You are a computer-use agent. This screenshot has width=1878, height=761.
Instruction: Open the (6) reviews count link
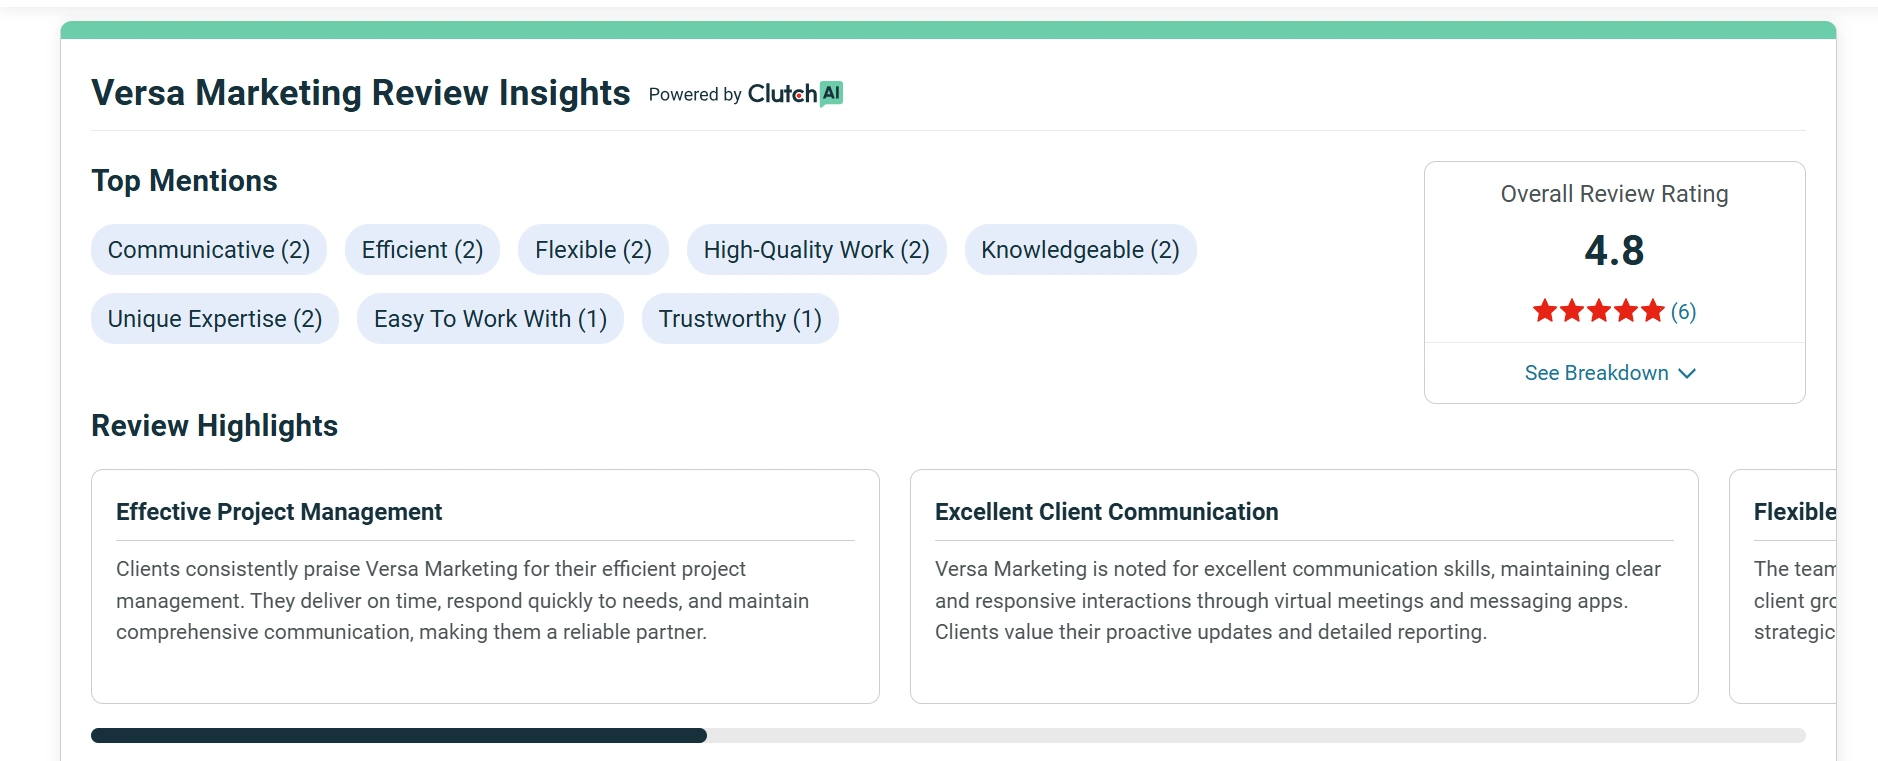click(x=1683, y=311)
